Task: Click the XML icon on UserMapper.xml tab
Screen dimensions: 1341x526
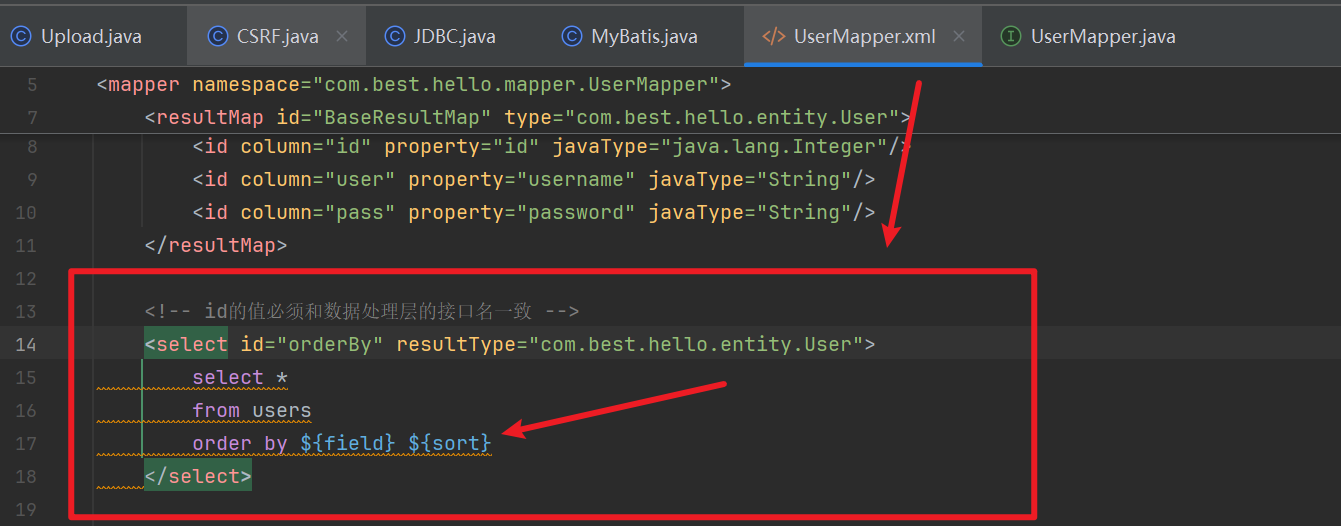Action: pyautogui.click(x=773, y=37)
